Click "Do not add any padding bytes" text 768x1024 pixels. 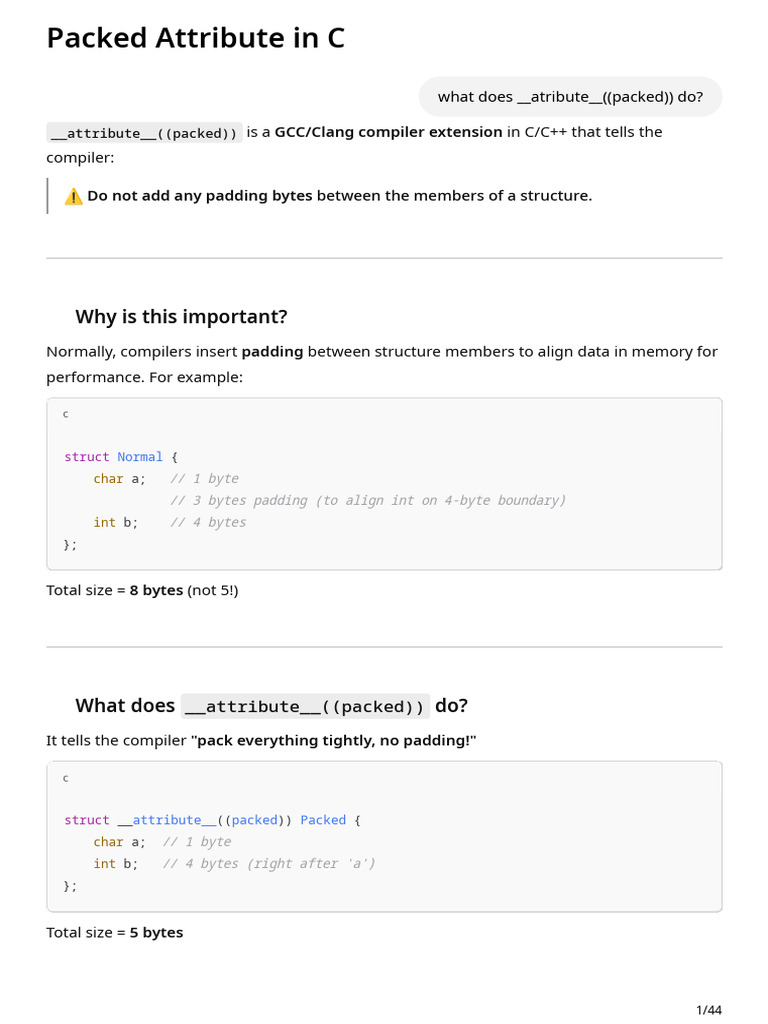coord(200,196)
